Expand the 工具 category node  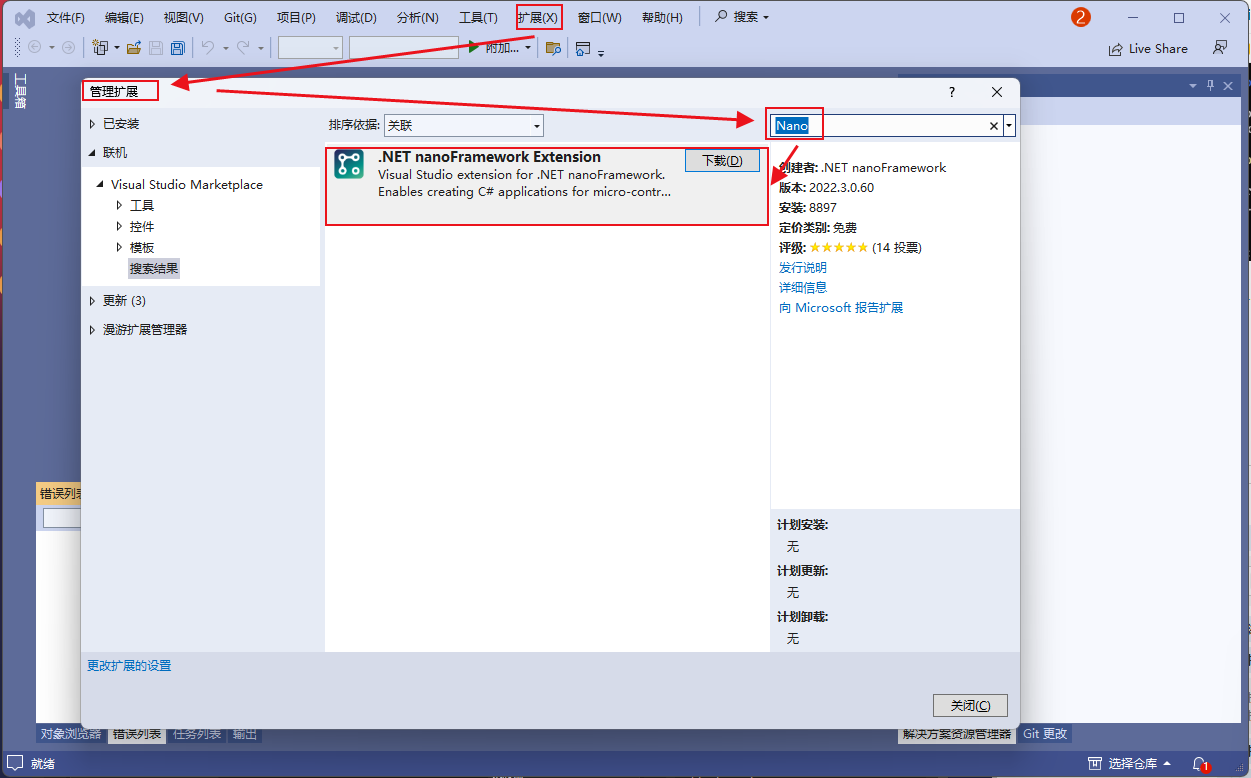(x=120, y=205)
